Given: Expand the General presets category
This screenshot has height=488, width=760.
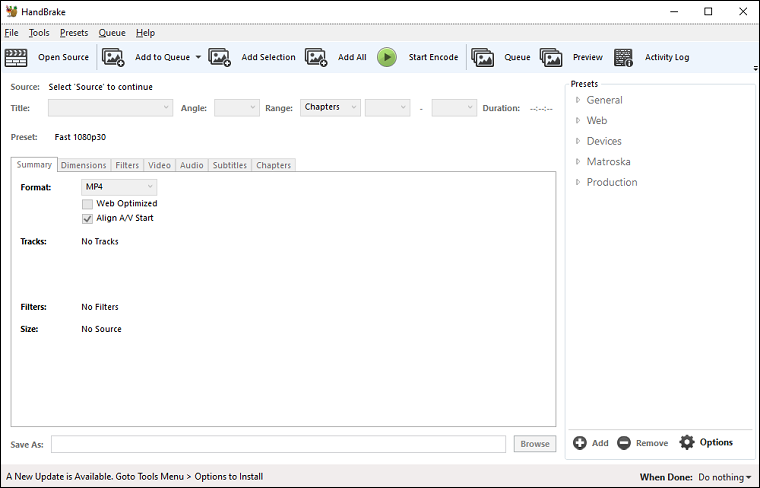Looking at the screenshot, I should coord(578,100).
